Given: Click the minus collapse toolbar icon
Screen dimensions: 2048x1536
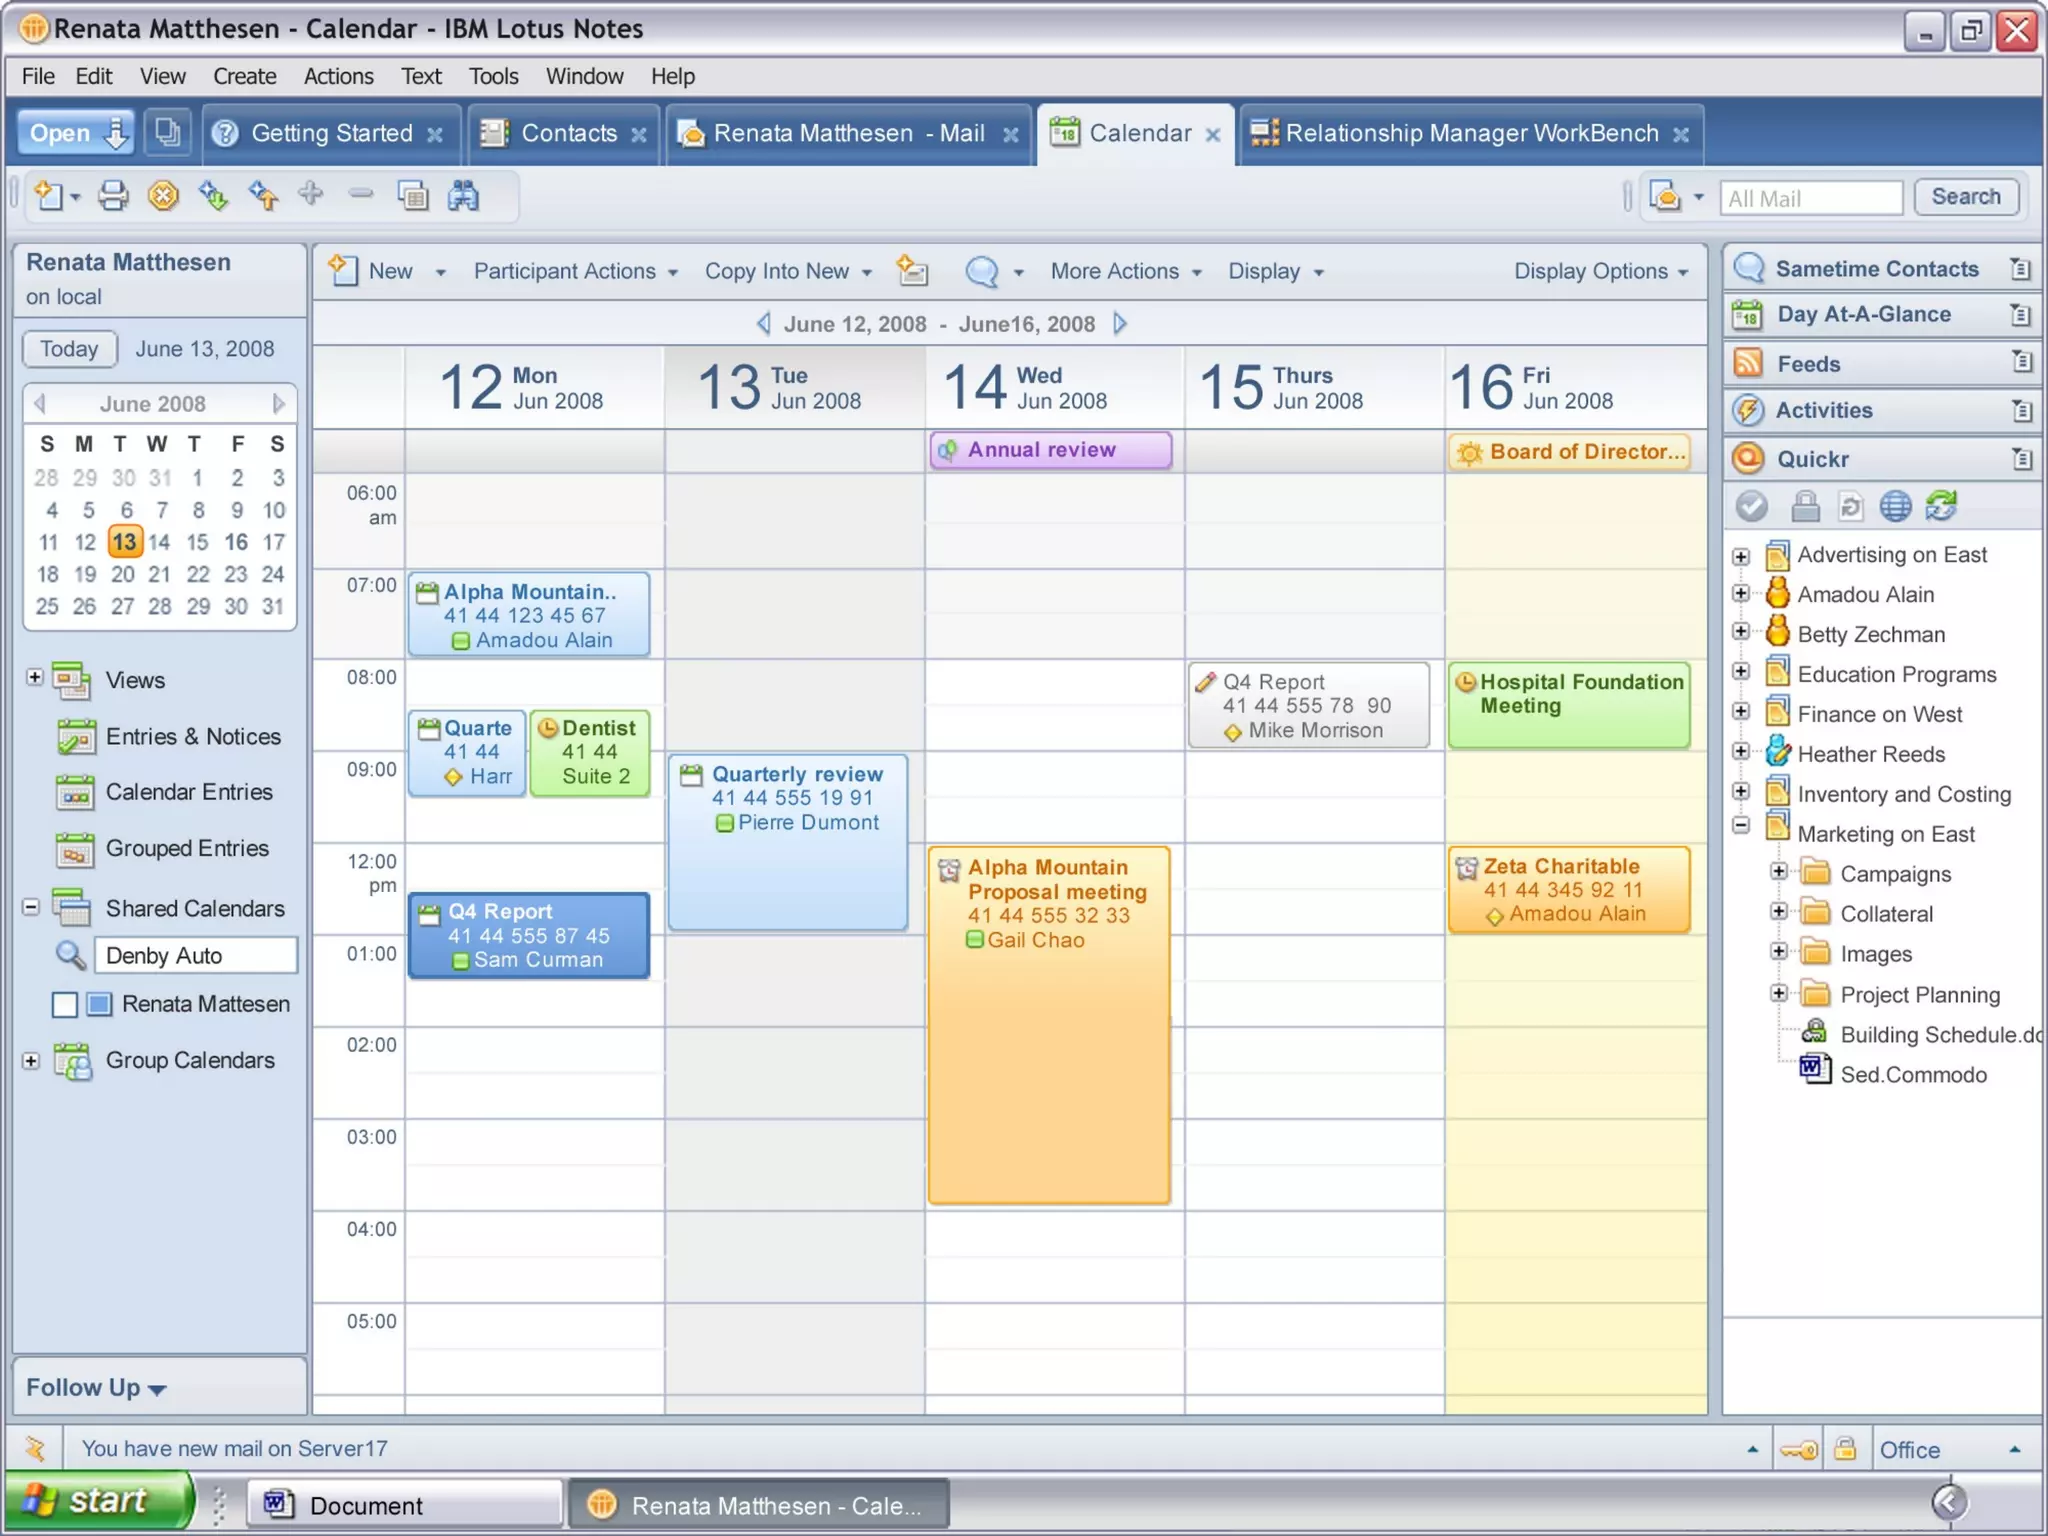Looking at the screenshot, I should point(361,193).
